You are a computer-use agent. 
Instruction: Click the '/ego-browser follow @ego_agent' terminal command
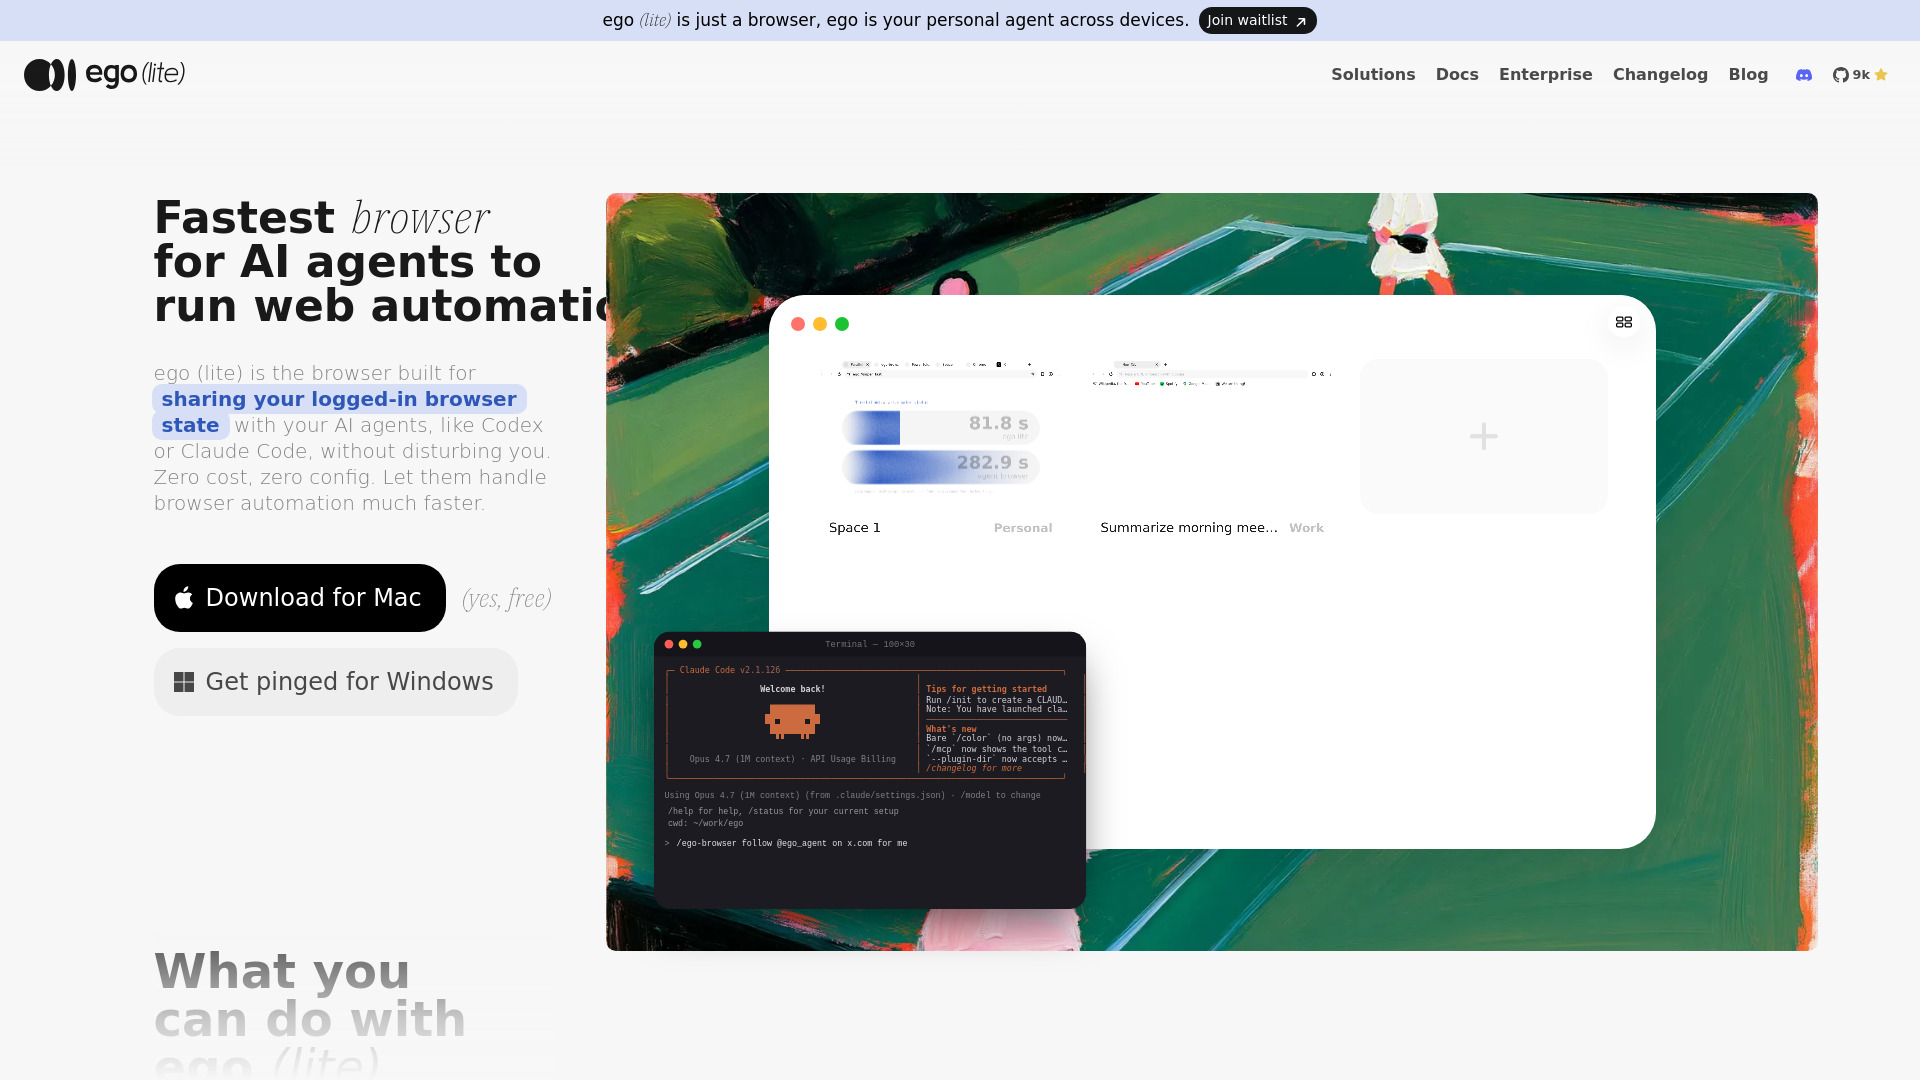(791, 843)
